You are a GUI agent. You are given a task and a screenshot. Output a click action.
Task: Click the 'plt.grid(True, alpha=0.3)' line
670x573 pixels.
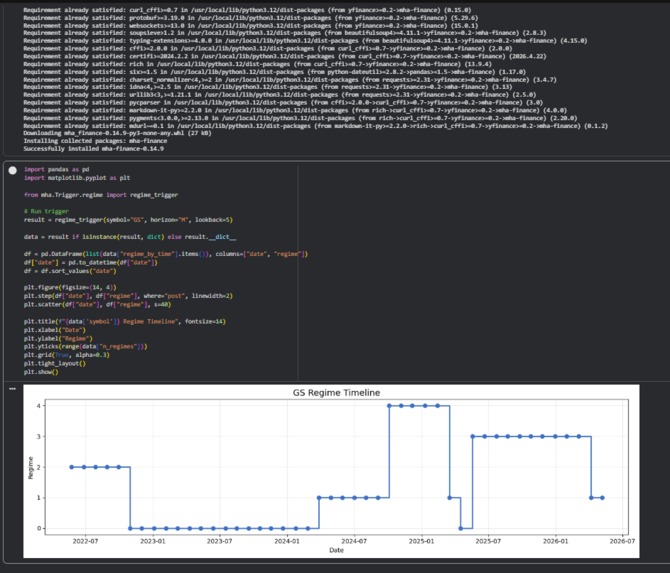67,355
